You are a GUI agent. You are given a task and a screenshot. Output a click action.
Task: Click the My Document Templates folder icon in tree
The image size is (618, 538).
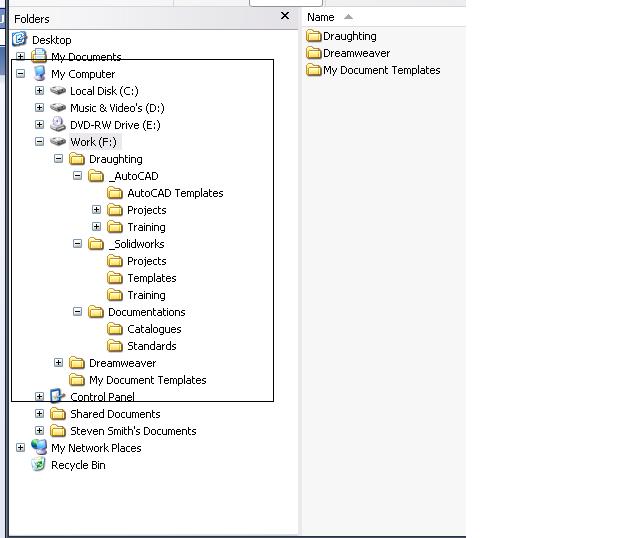point(77,380)
